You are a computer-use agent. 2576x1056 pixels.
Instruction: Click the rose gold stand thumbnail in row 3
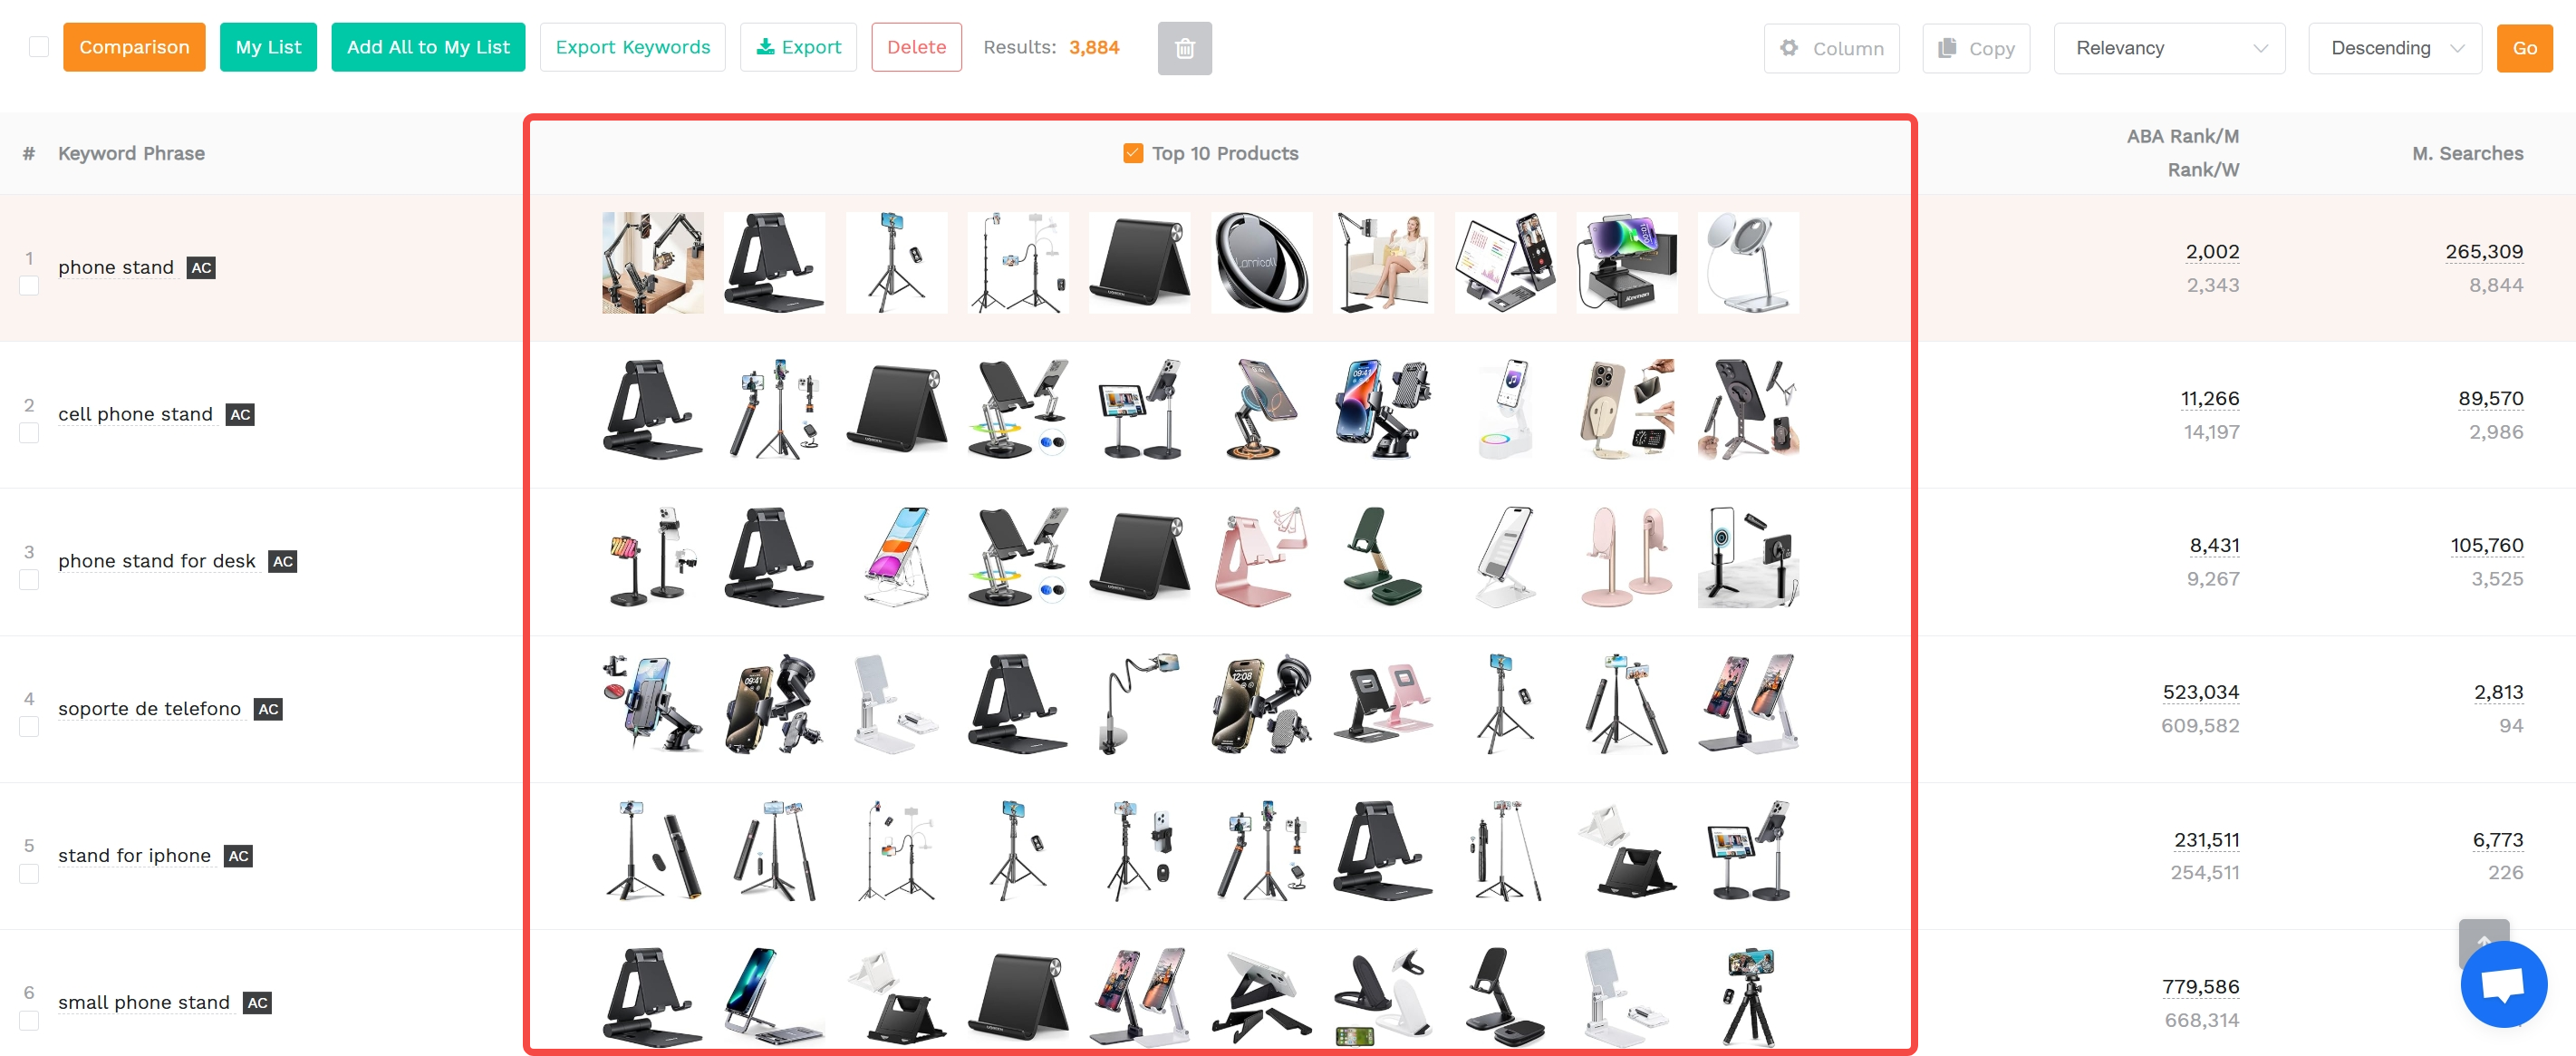tap(1261, 557)
